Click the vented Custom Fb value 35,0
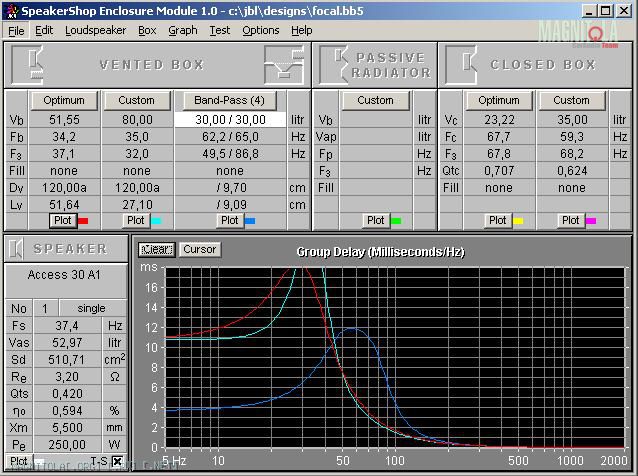638x476 pixels. [x=137, y=137]
